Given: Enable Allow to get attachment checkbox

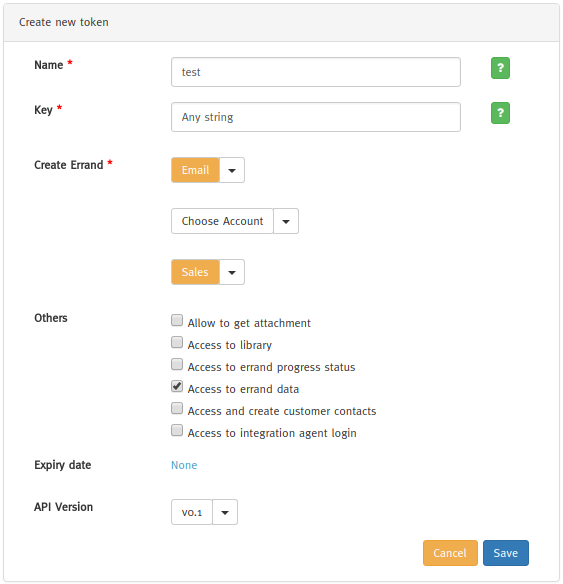Looking at the screenshot, I should point(177,320).
